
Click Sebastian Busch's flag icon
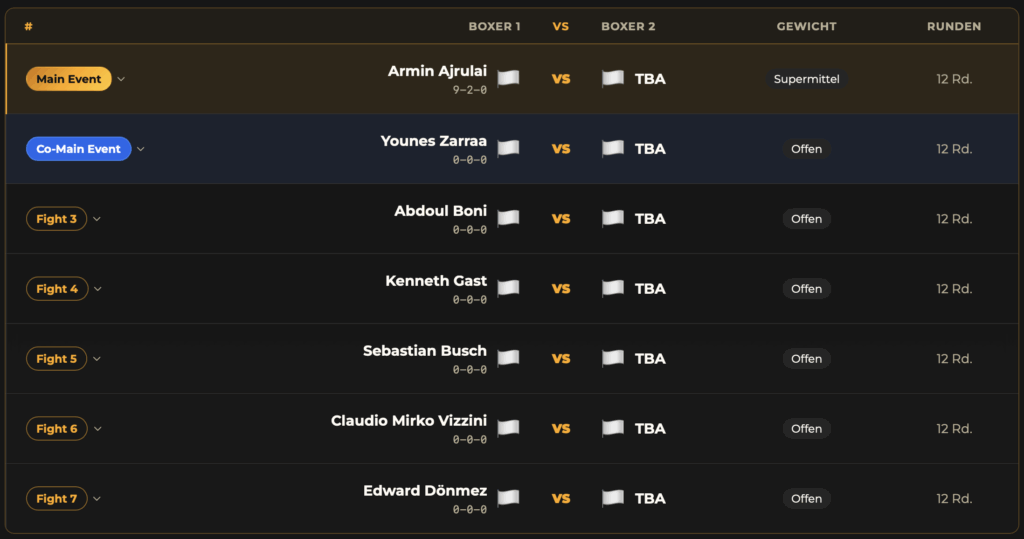click(x=508, y=358)
